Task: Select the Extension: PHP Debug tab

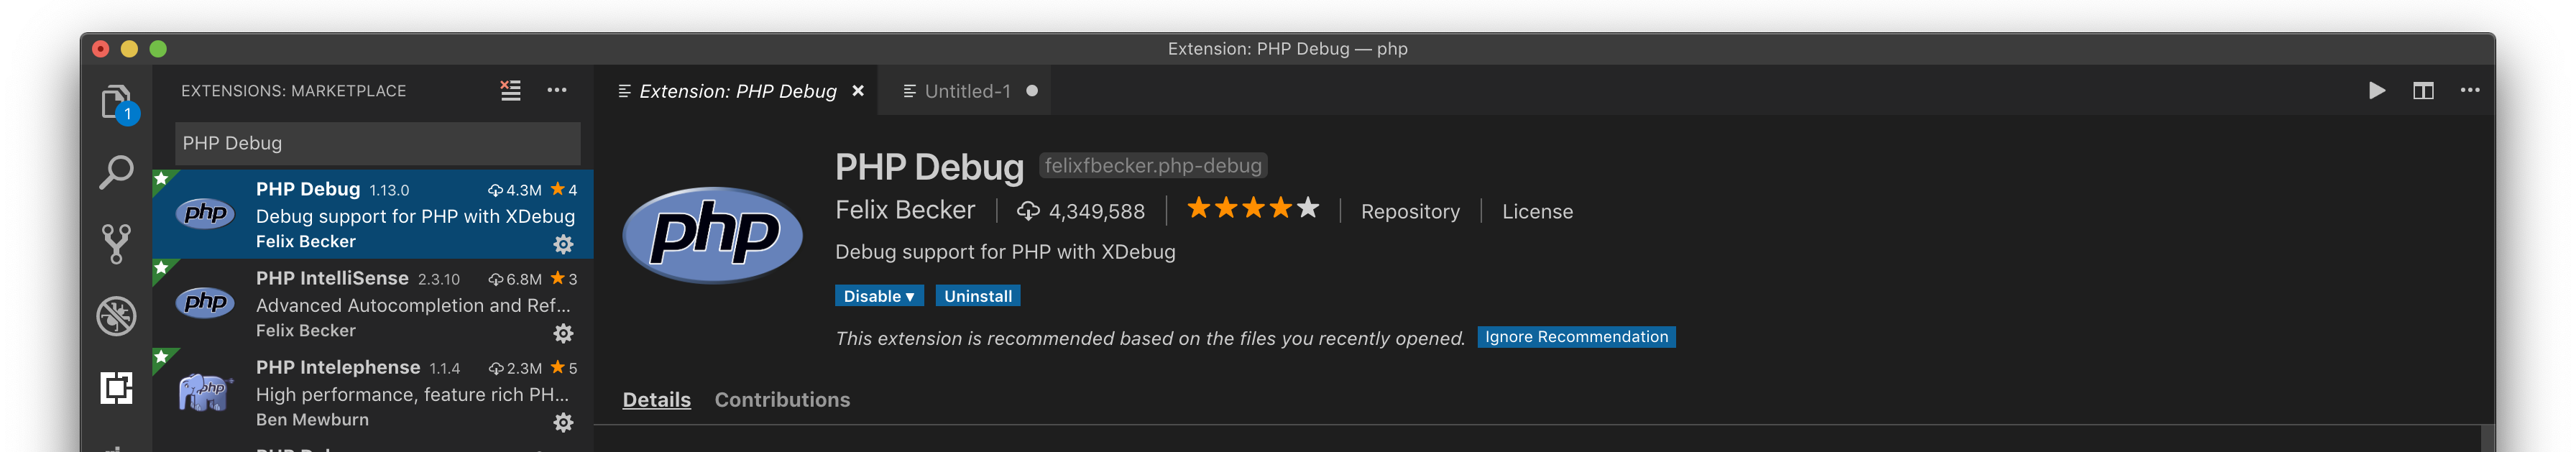Action: [737, 91]
